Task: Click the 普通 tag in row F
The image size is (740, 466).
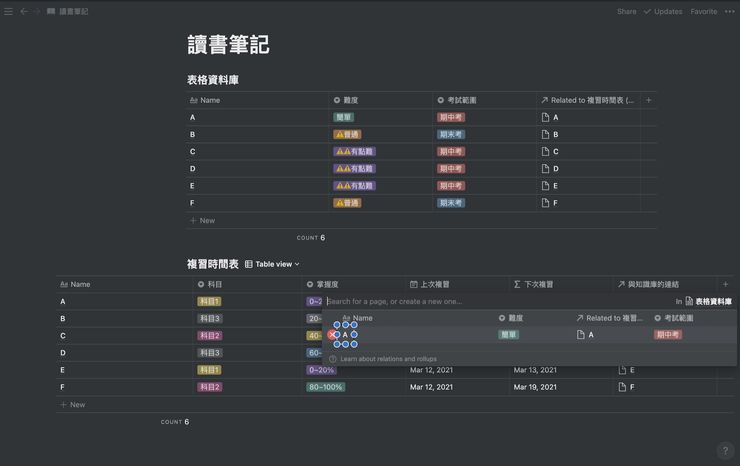Action: pyautogui.click(x=347, y=203)
